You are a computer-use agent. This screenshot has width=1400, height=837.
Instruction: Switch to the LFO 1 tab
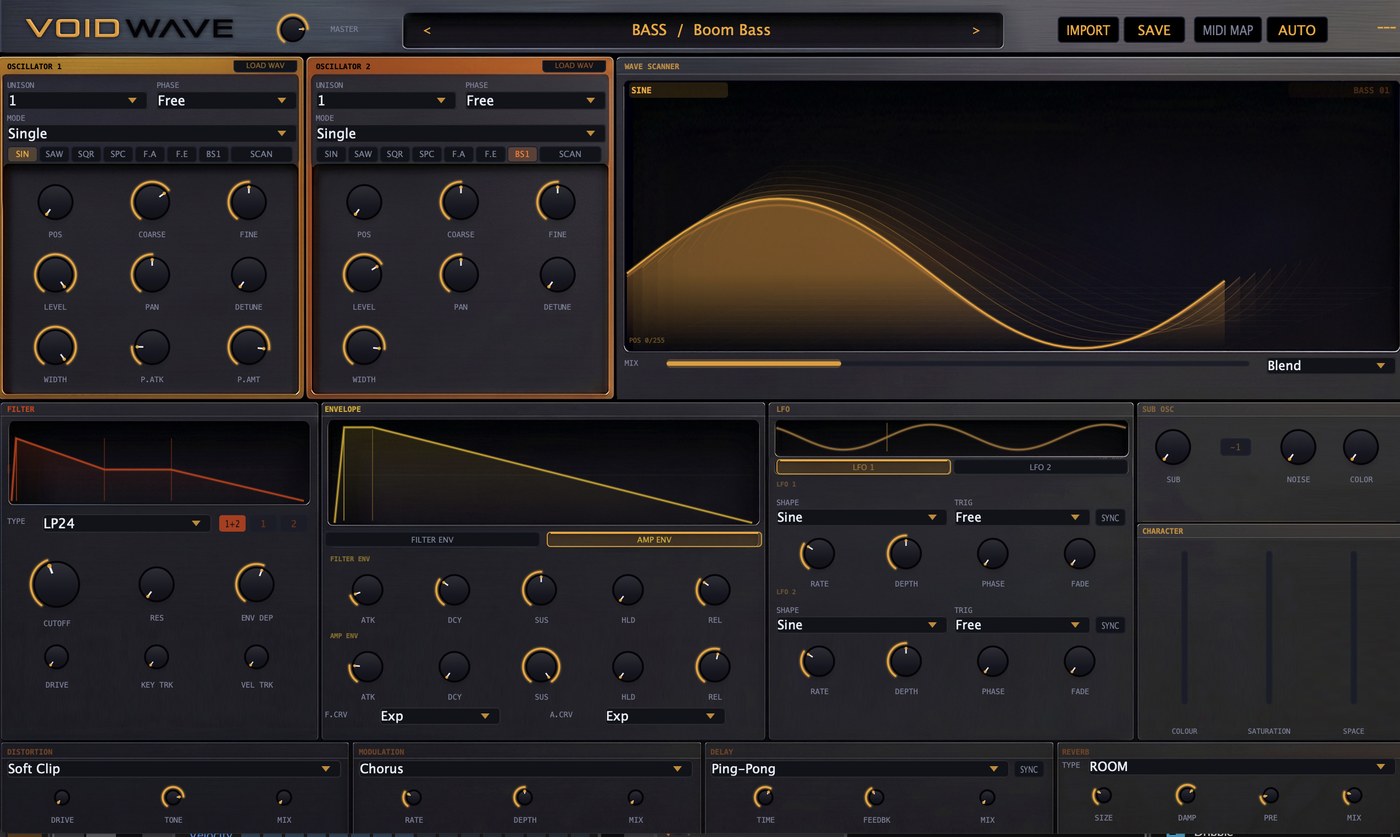coord(863,467)
